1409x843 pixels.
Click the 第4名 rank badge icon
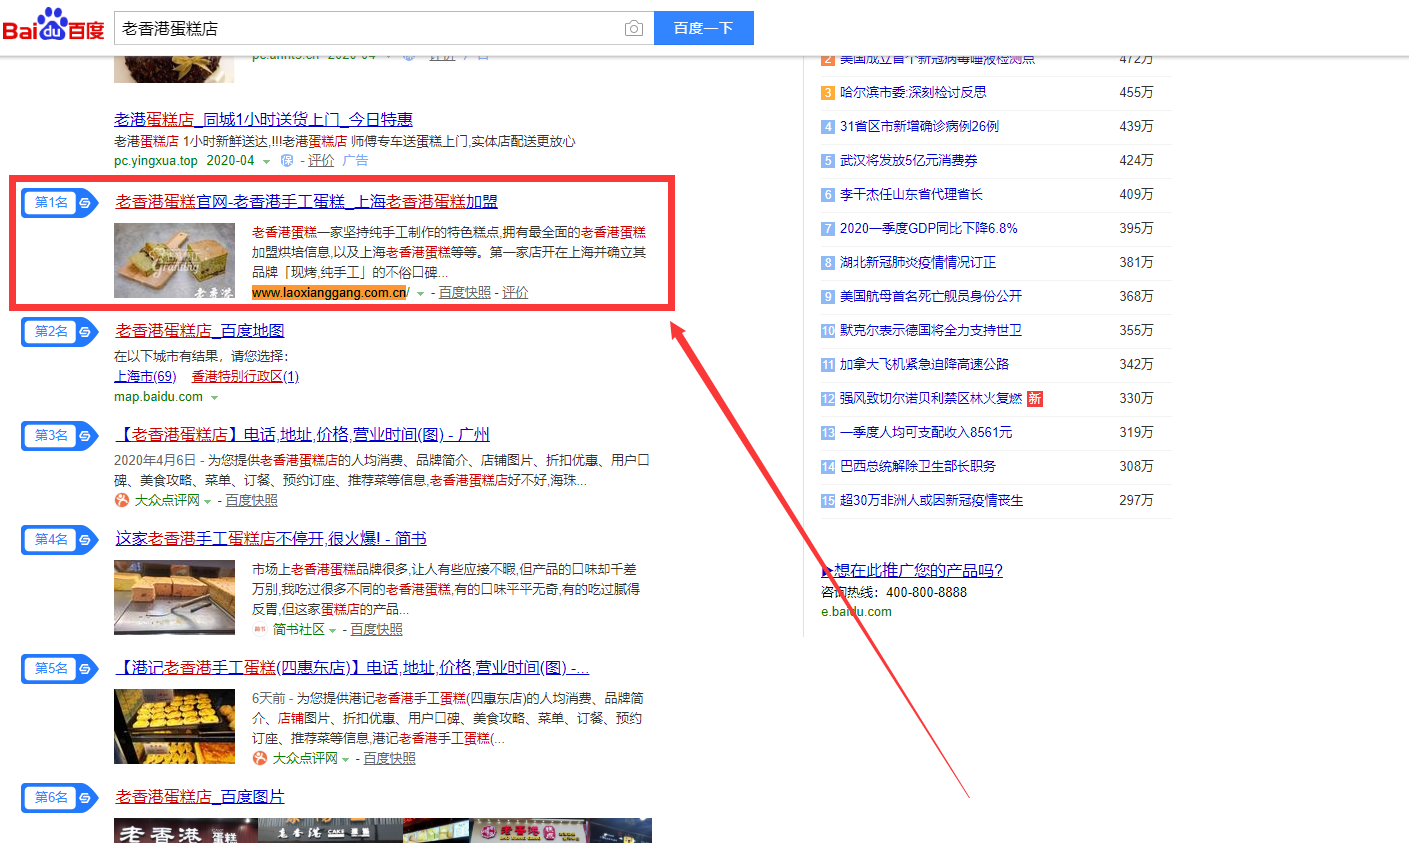tap(60, 539)
